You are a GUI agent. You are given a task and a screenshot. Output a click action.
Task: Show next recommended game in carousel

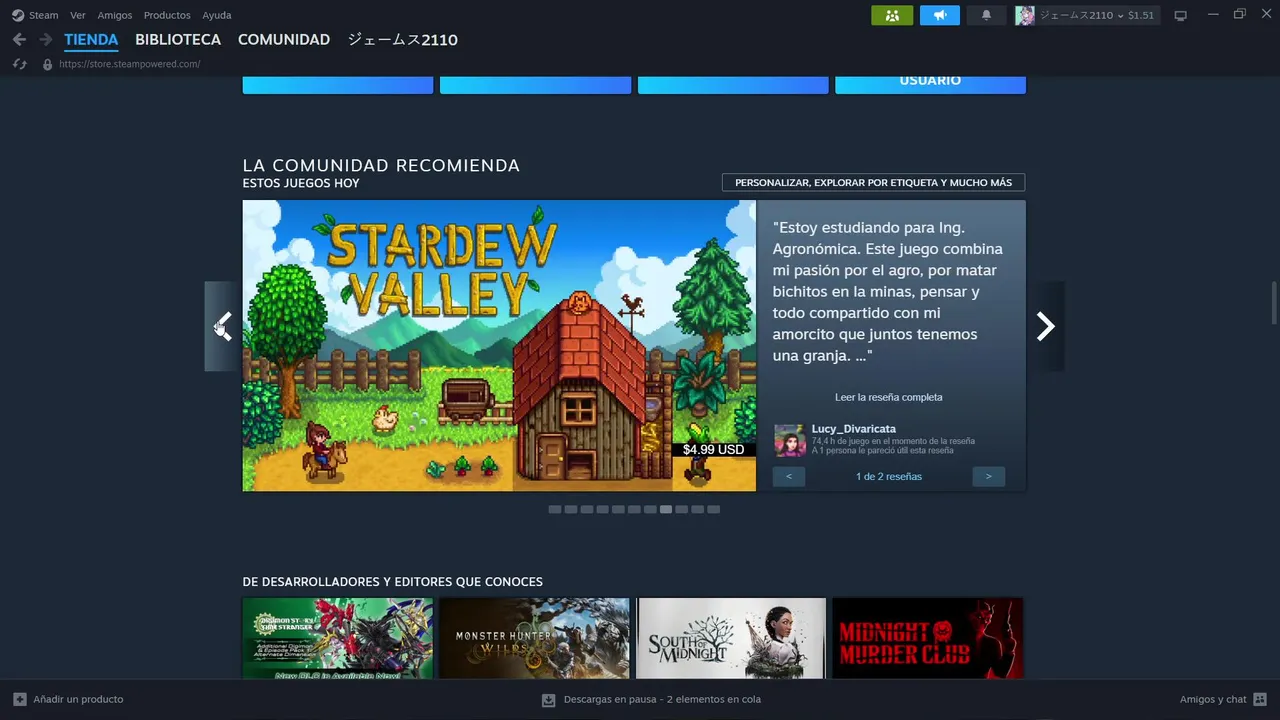coord(1045,326)
